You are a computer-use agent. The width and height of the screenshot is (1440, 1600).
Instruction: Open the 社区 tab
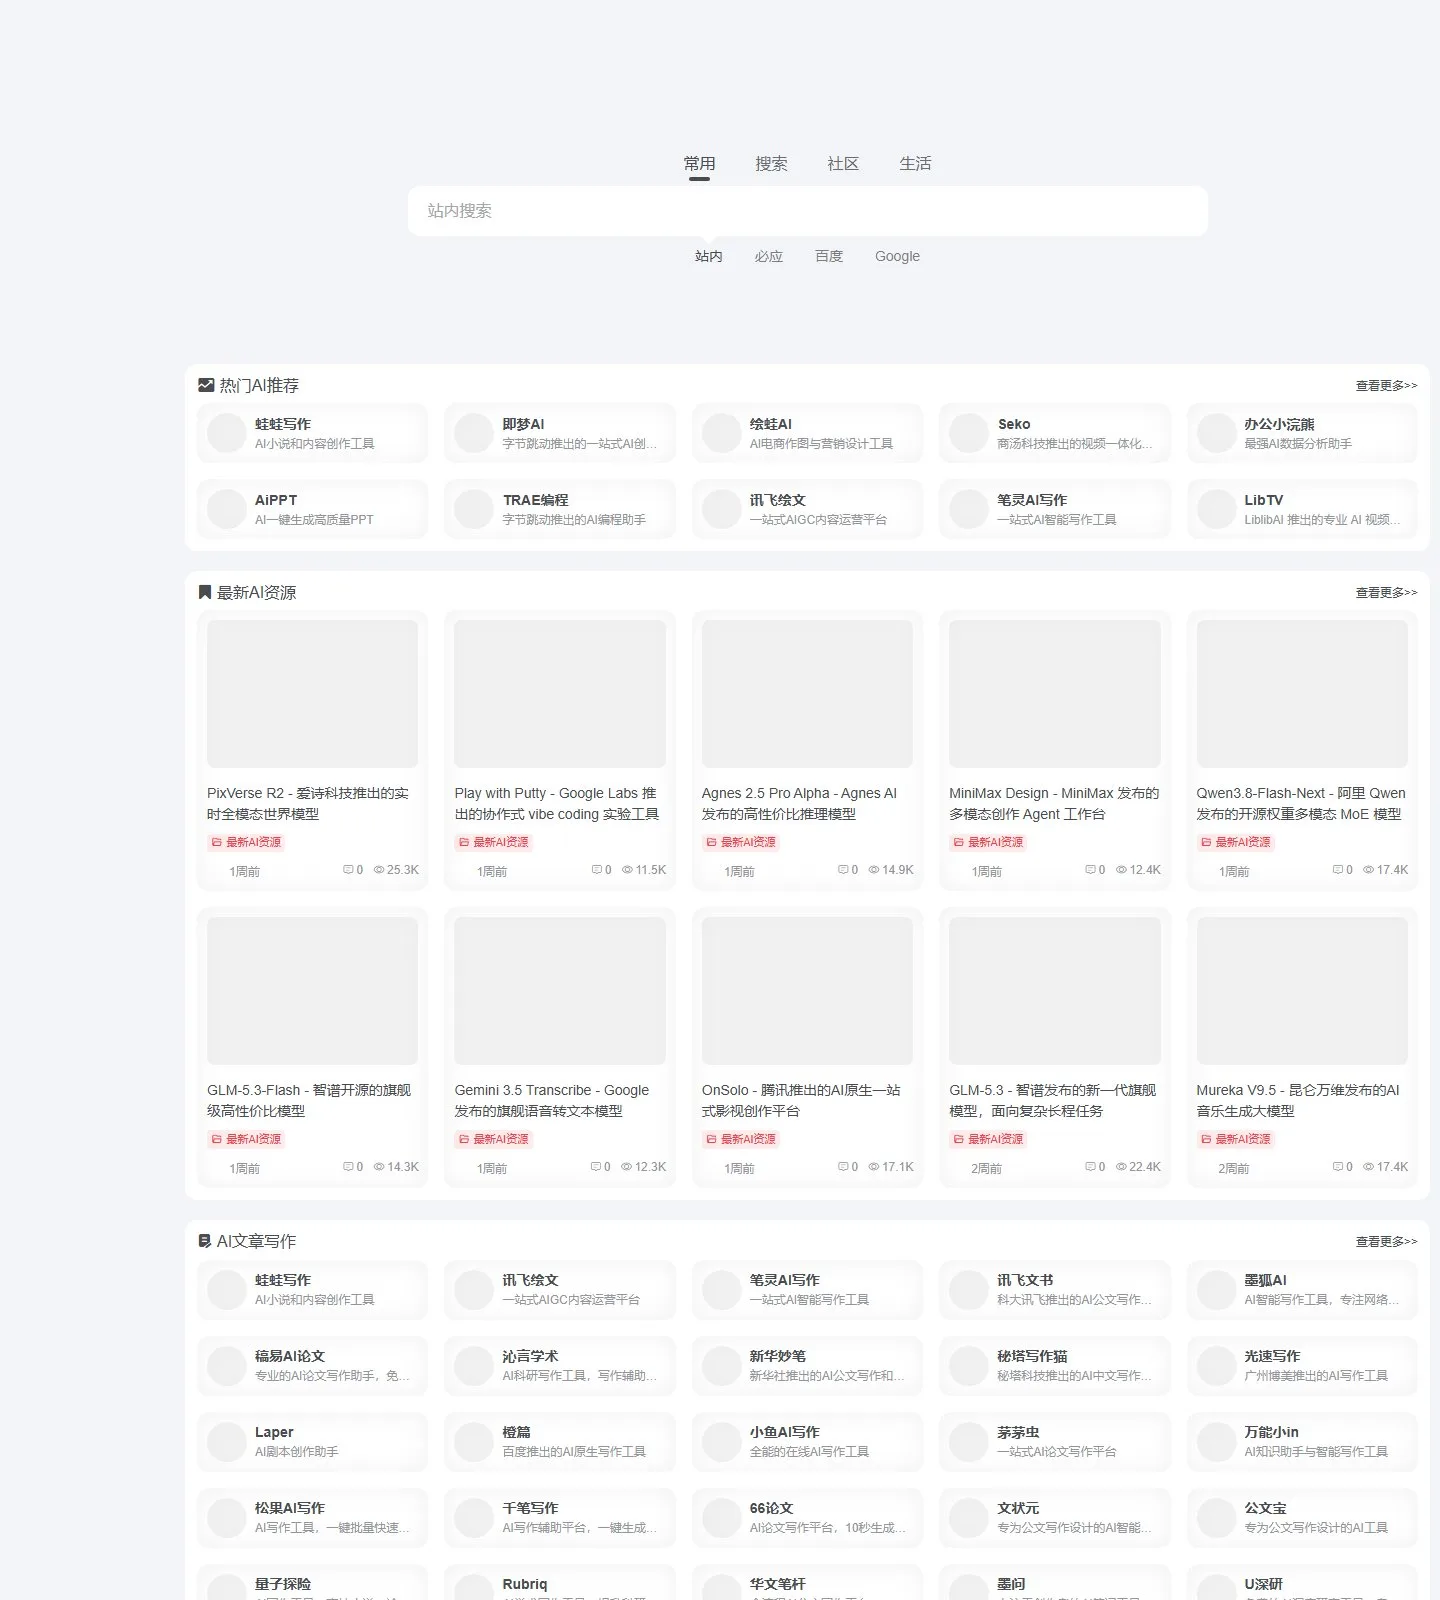coord(843,164)
